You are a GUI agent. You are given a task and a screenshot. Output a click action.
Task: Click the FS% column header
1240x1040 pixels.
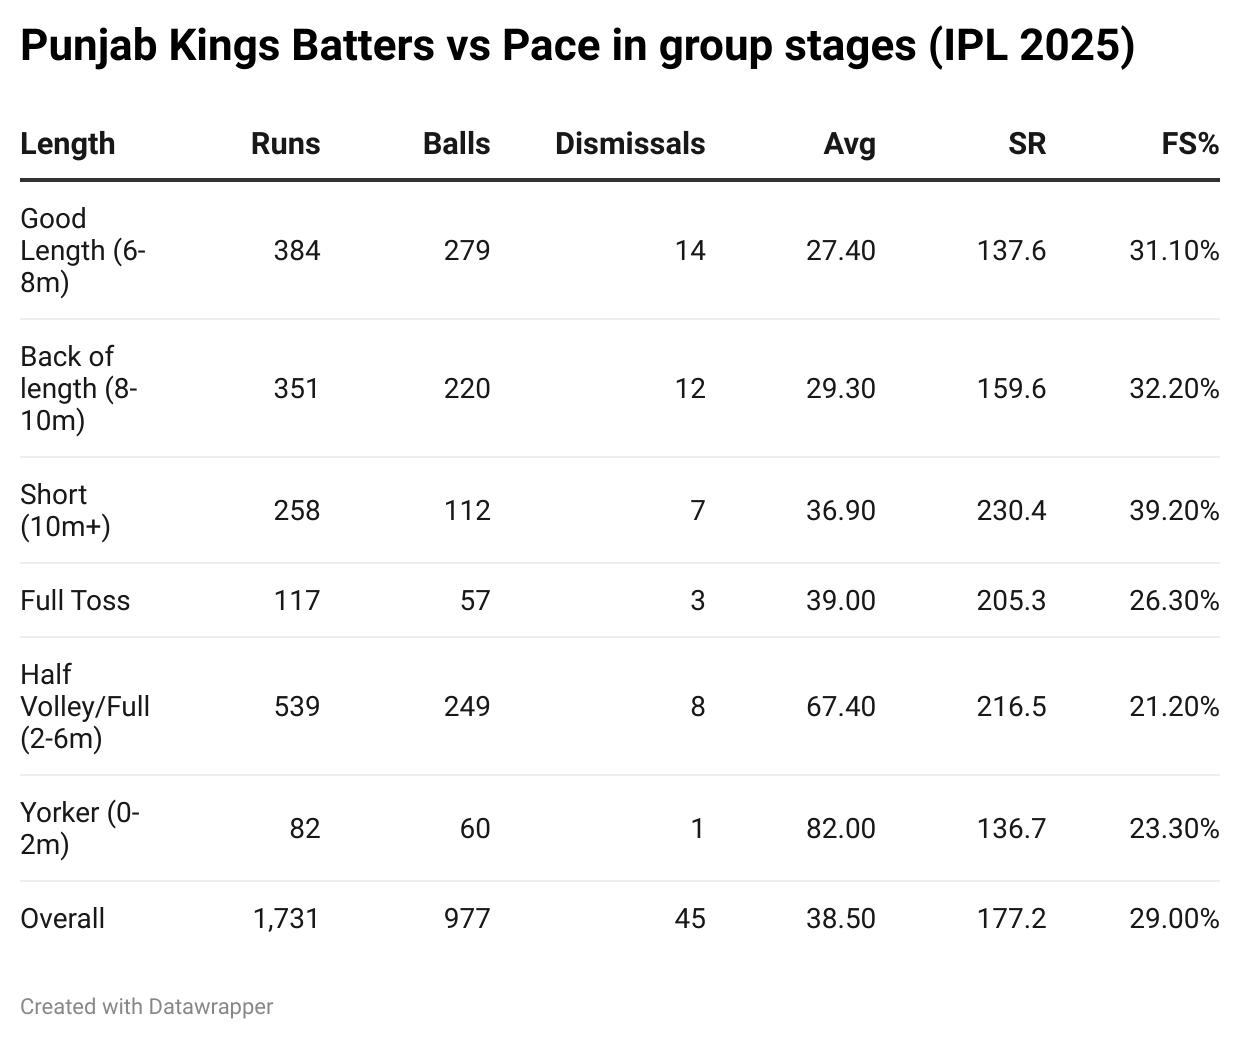pyautogui.click(x=1189, y=144)
